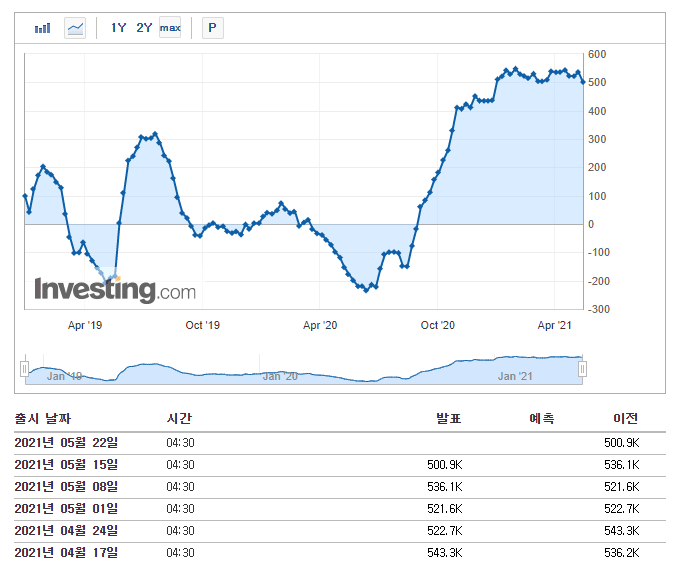The image size is (673, 573).
Task: Set chart range to 1Y
Action: (x=118, y=28)
